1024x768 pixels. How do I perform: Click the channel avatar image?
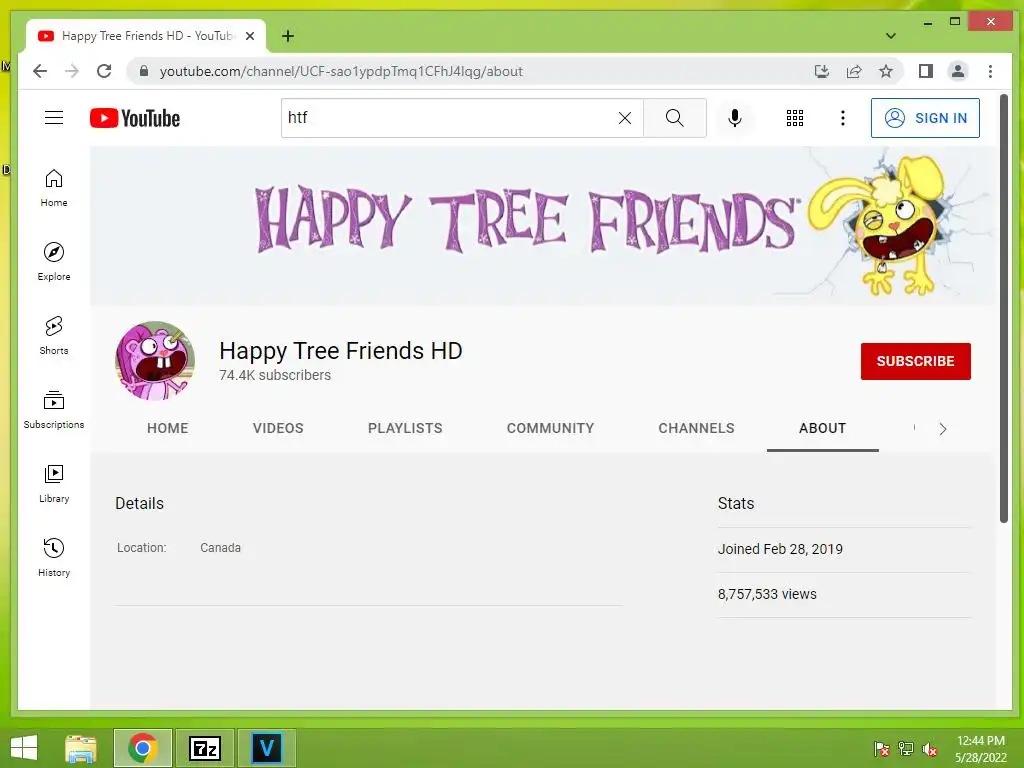point(155,360)
